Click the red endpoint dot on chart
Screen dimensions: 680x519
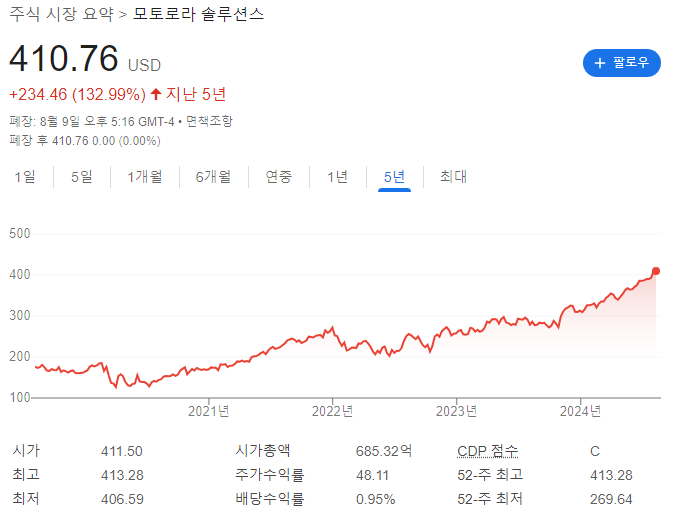656,271
